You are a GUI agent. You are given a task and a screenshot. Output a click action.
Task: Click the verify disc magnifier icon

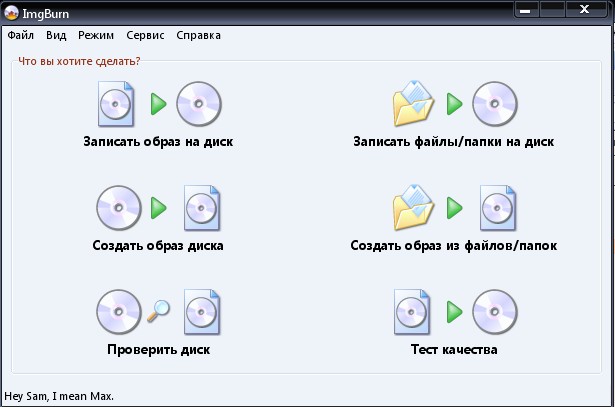coord(158,312)
